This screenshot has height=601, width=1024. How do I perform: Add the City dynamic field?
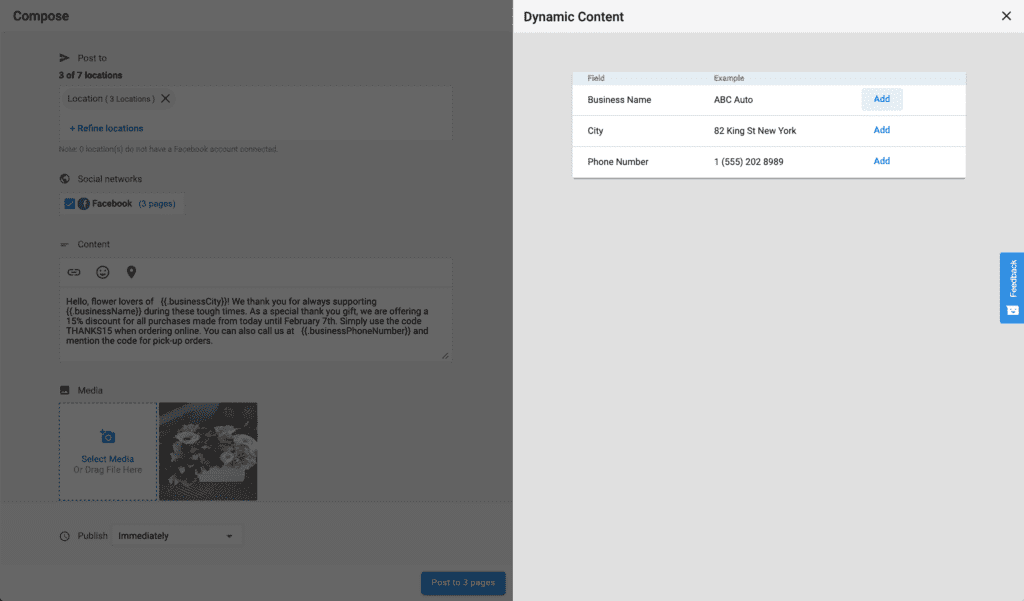coord(881,130)
